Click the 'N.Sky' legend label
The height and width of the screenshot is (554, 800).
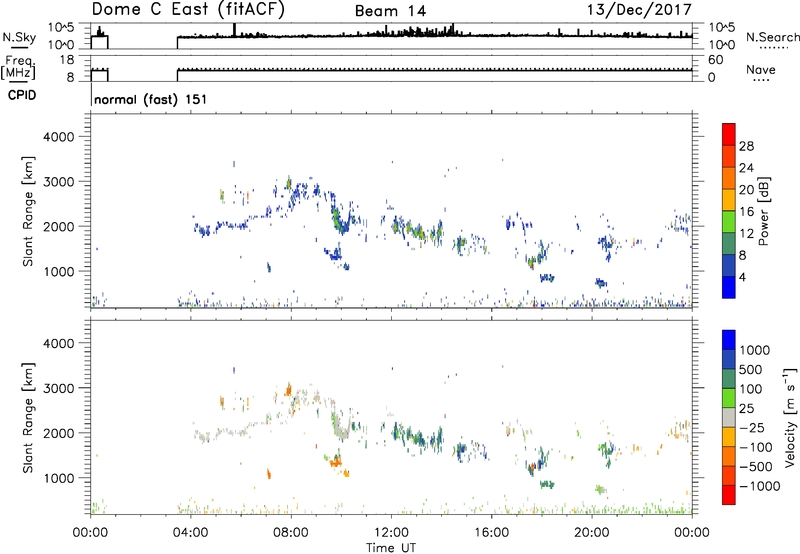(19, 37)
